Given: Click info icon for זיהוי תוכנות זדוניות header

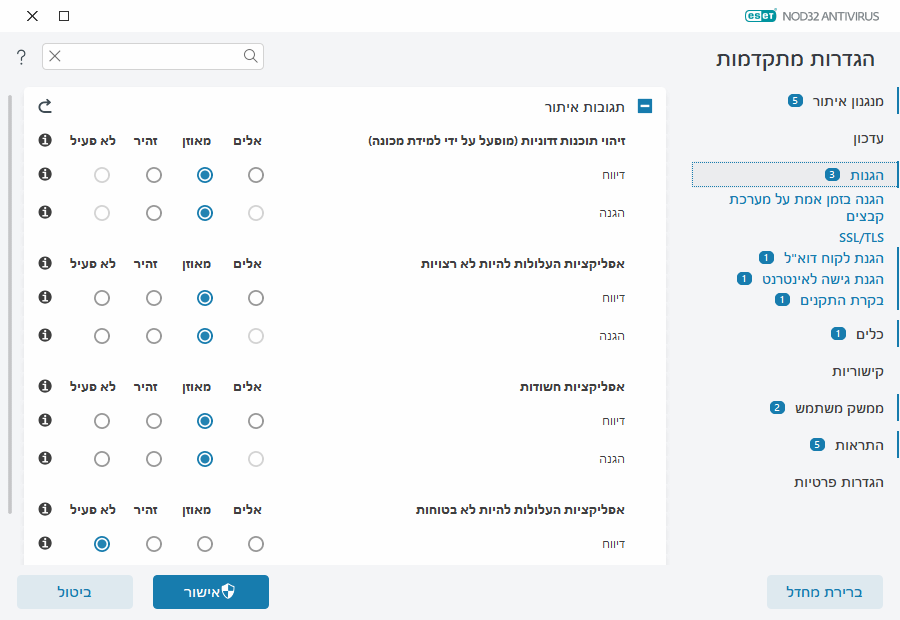Looking at the screenshot, I should 45,141.
